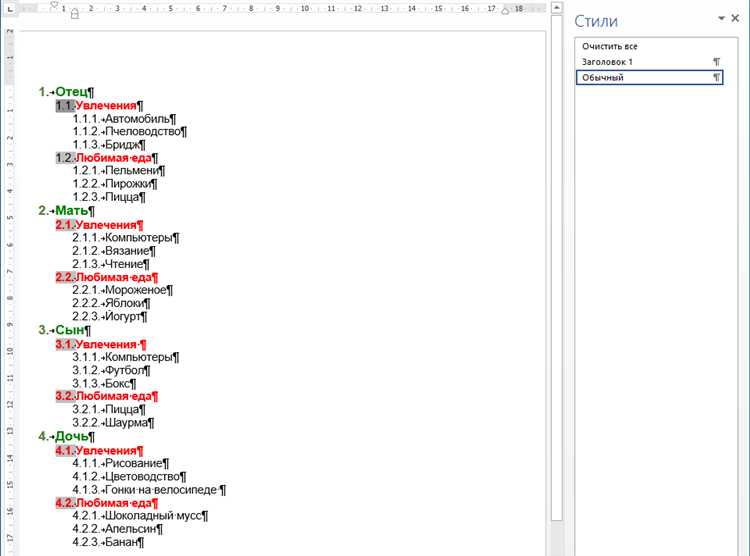Click the 3.1 Увлечения subheading
Viewport: 750px width, 556px height.
tap(100, 345)
